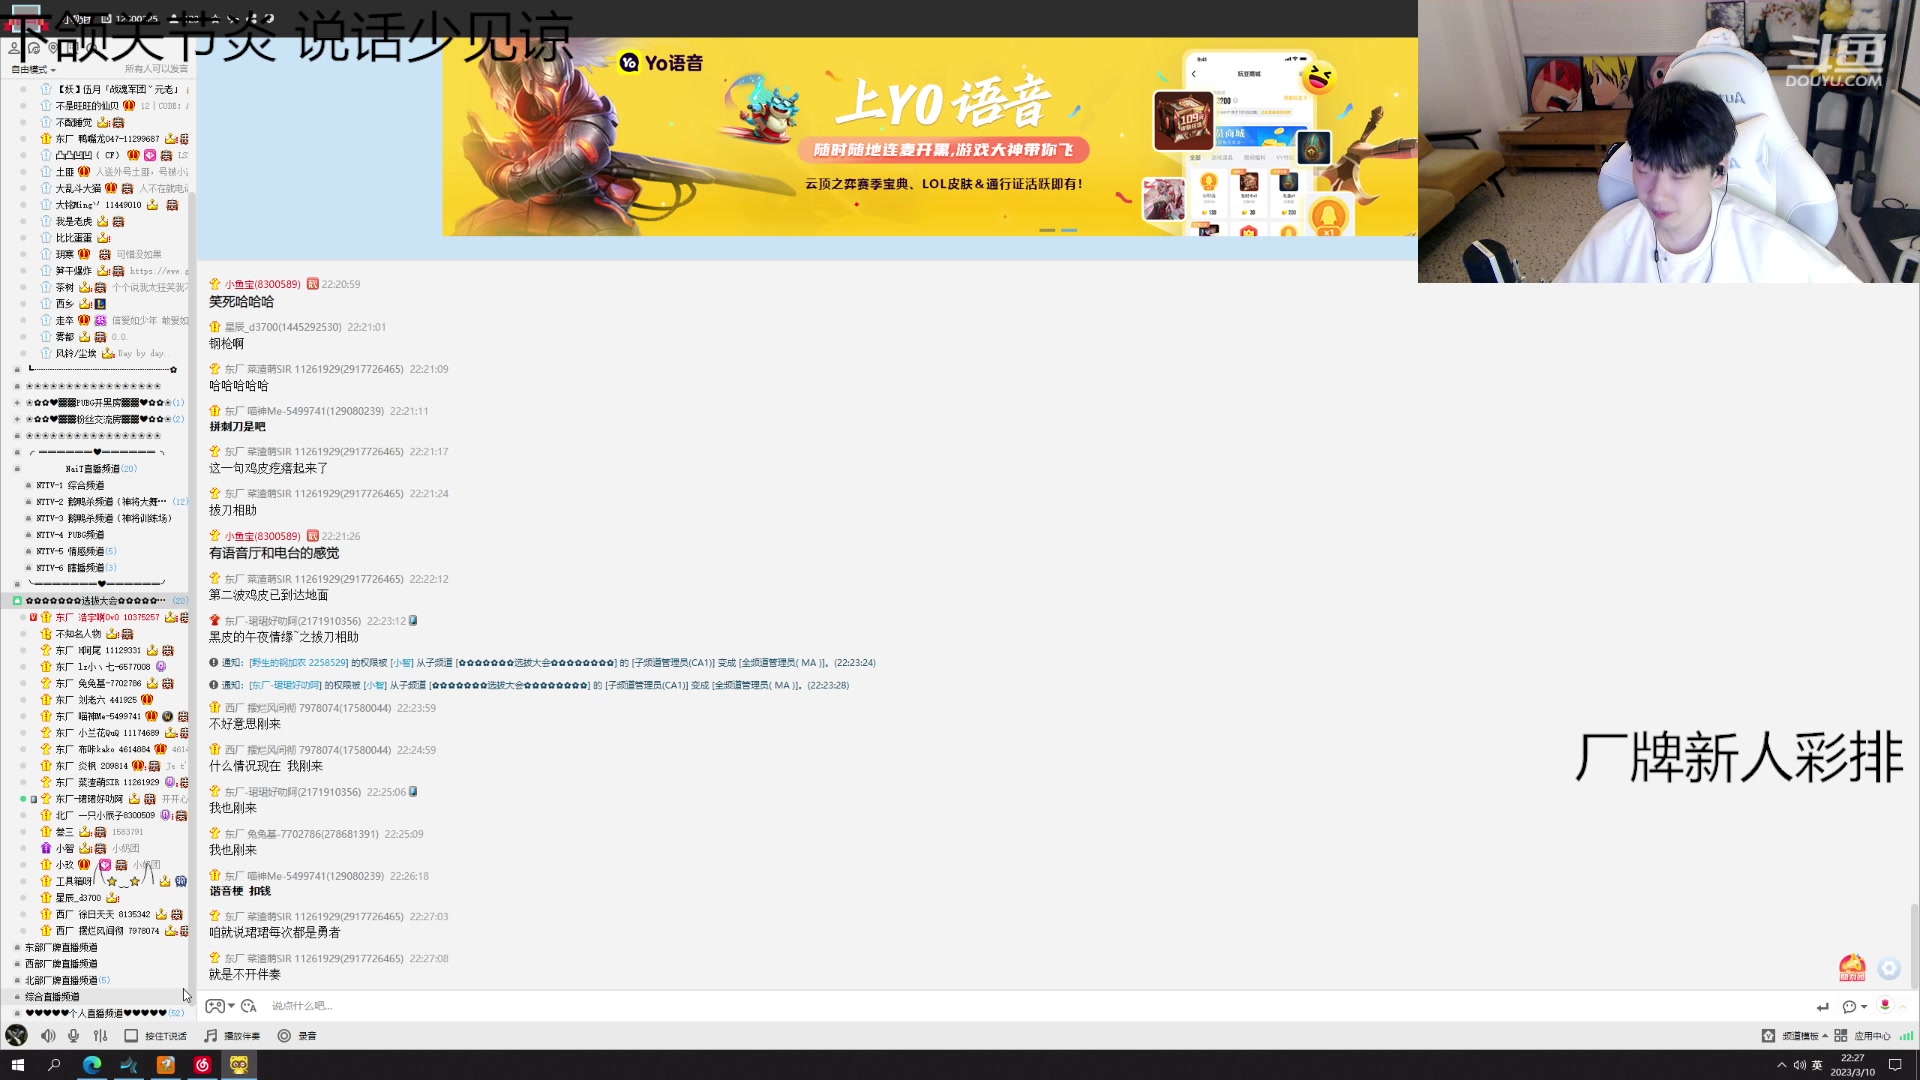Click the speaker volume icon in YY toolbar
Image resolution: width=1920 pixels, height=1080 pixels.
point(47,1036)
